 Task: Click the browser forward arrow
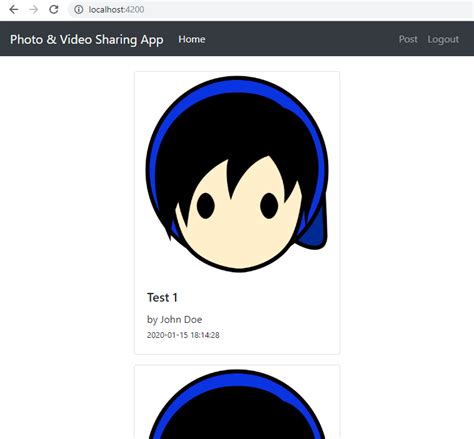(33, 10)
